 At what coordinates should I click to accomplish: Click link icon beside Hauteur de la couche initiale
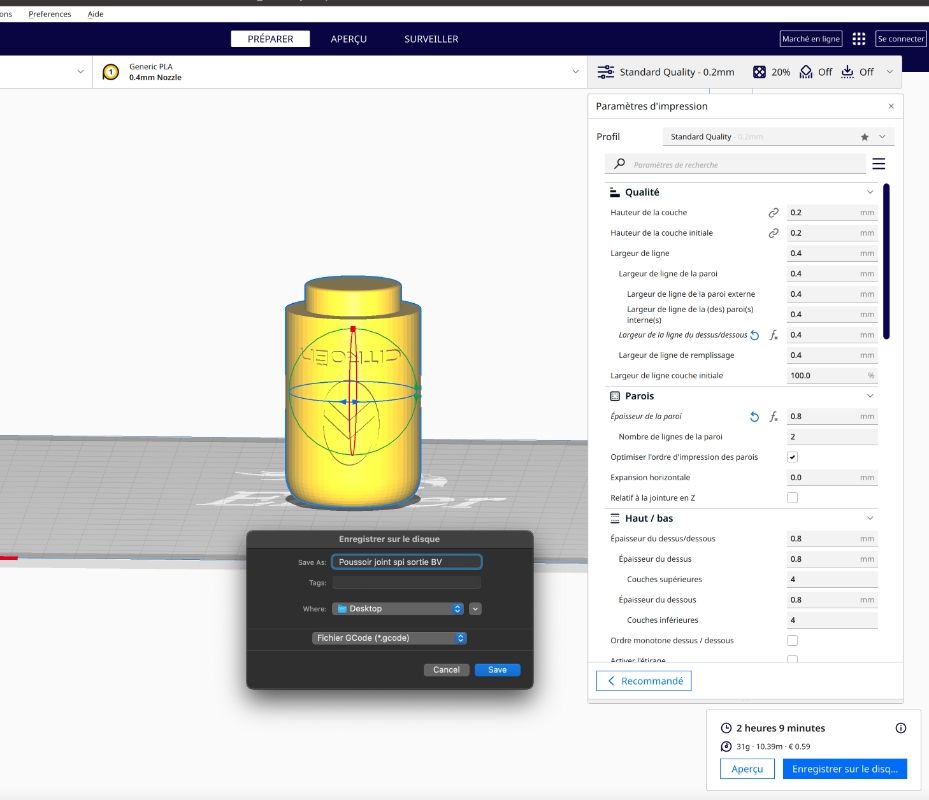pos(773,233)
